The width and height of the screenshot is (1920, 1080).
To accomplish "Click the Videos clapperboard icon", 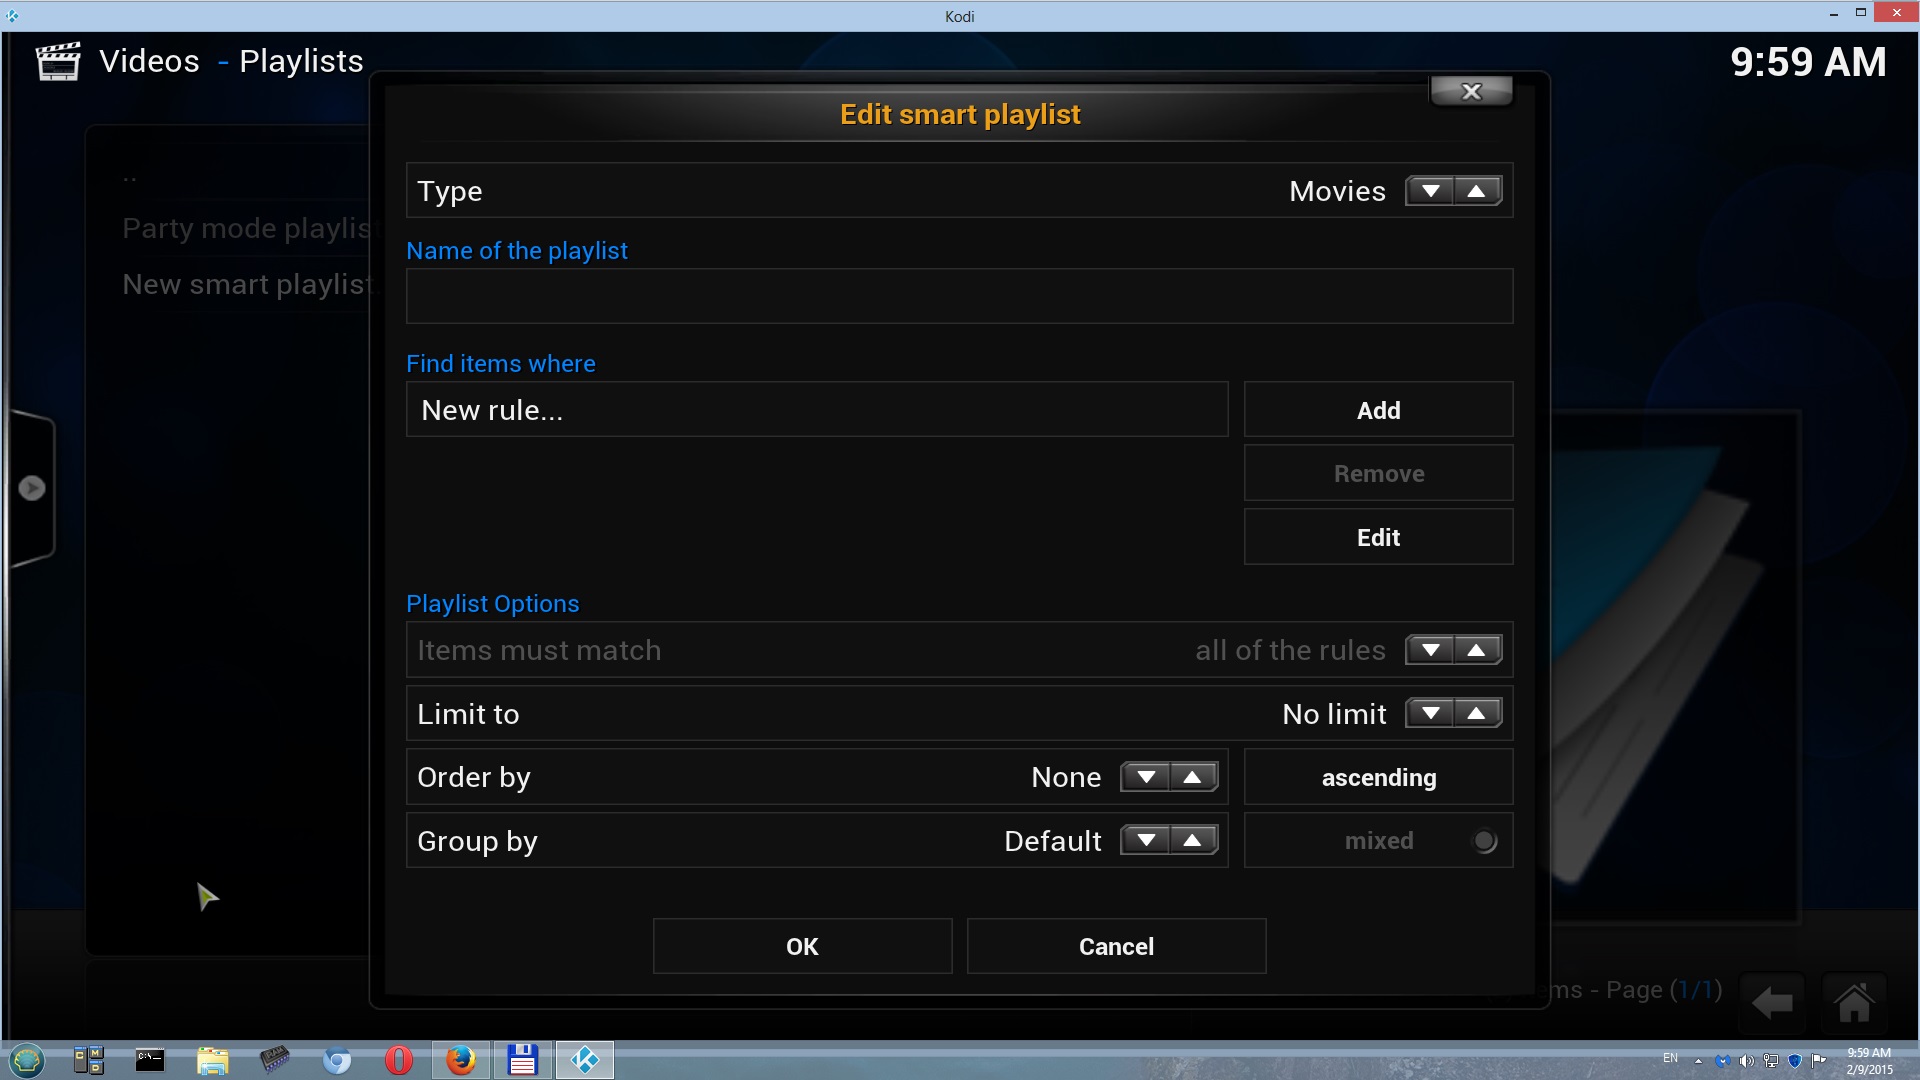I will click(x=58, y=62).
